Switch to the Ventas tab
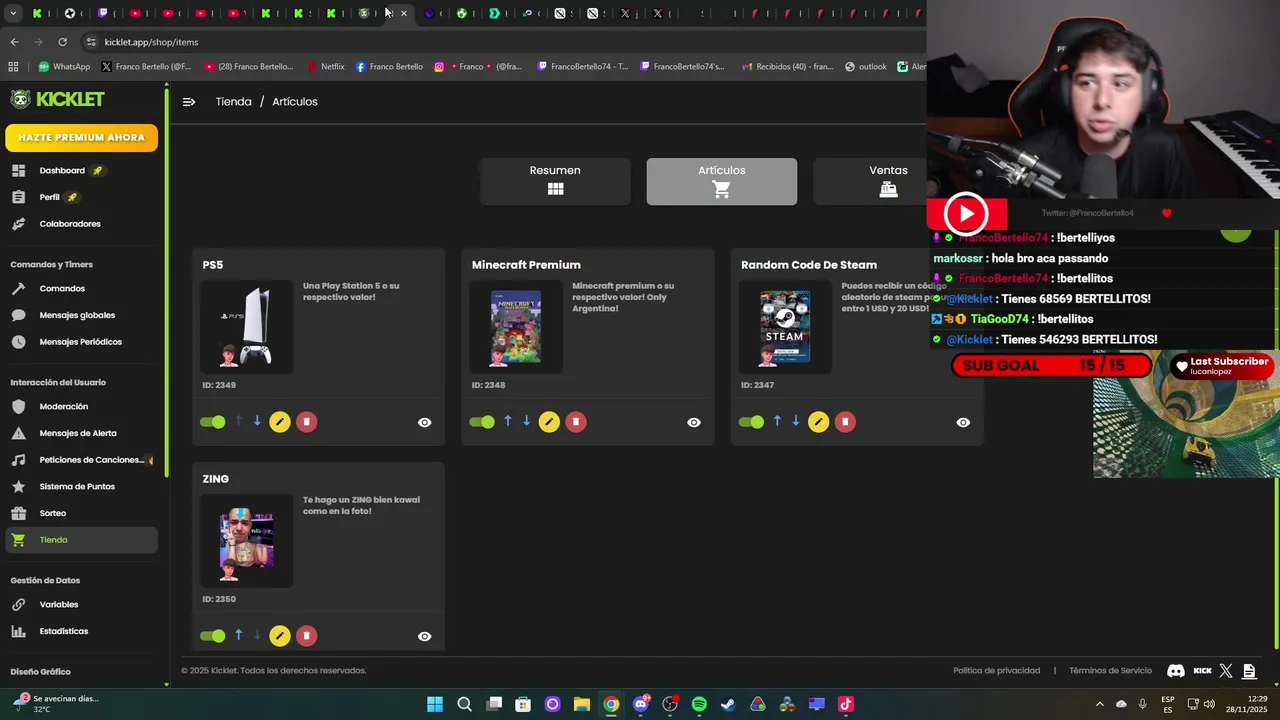The height and width of the screenshot is (720, 1280). [888, 181]
